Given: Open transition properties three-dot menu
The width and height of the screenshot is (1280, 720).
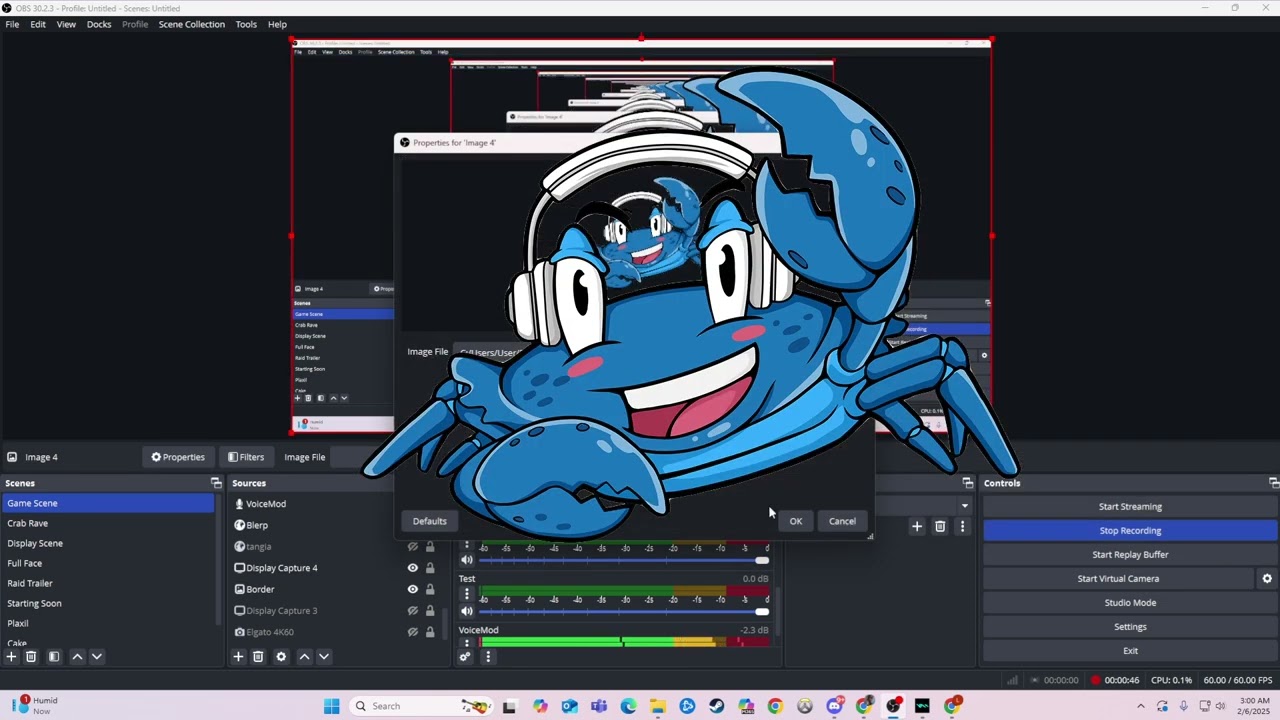Looking at the screenshot, I should coord(963,526).
